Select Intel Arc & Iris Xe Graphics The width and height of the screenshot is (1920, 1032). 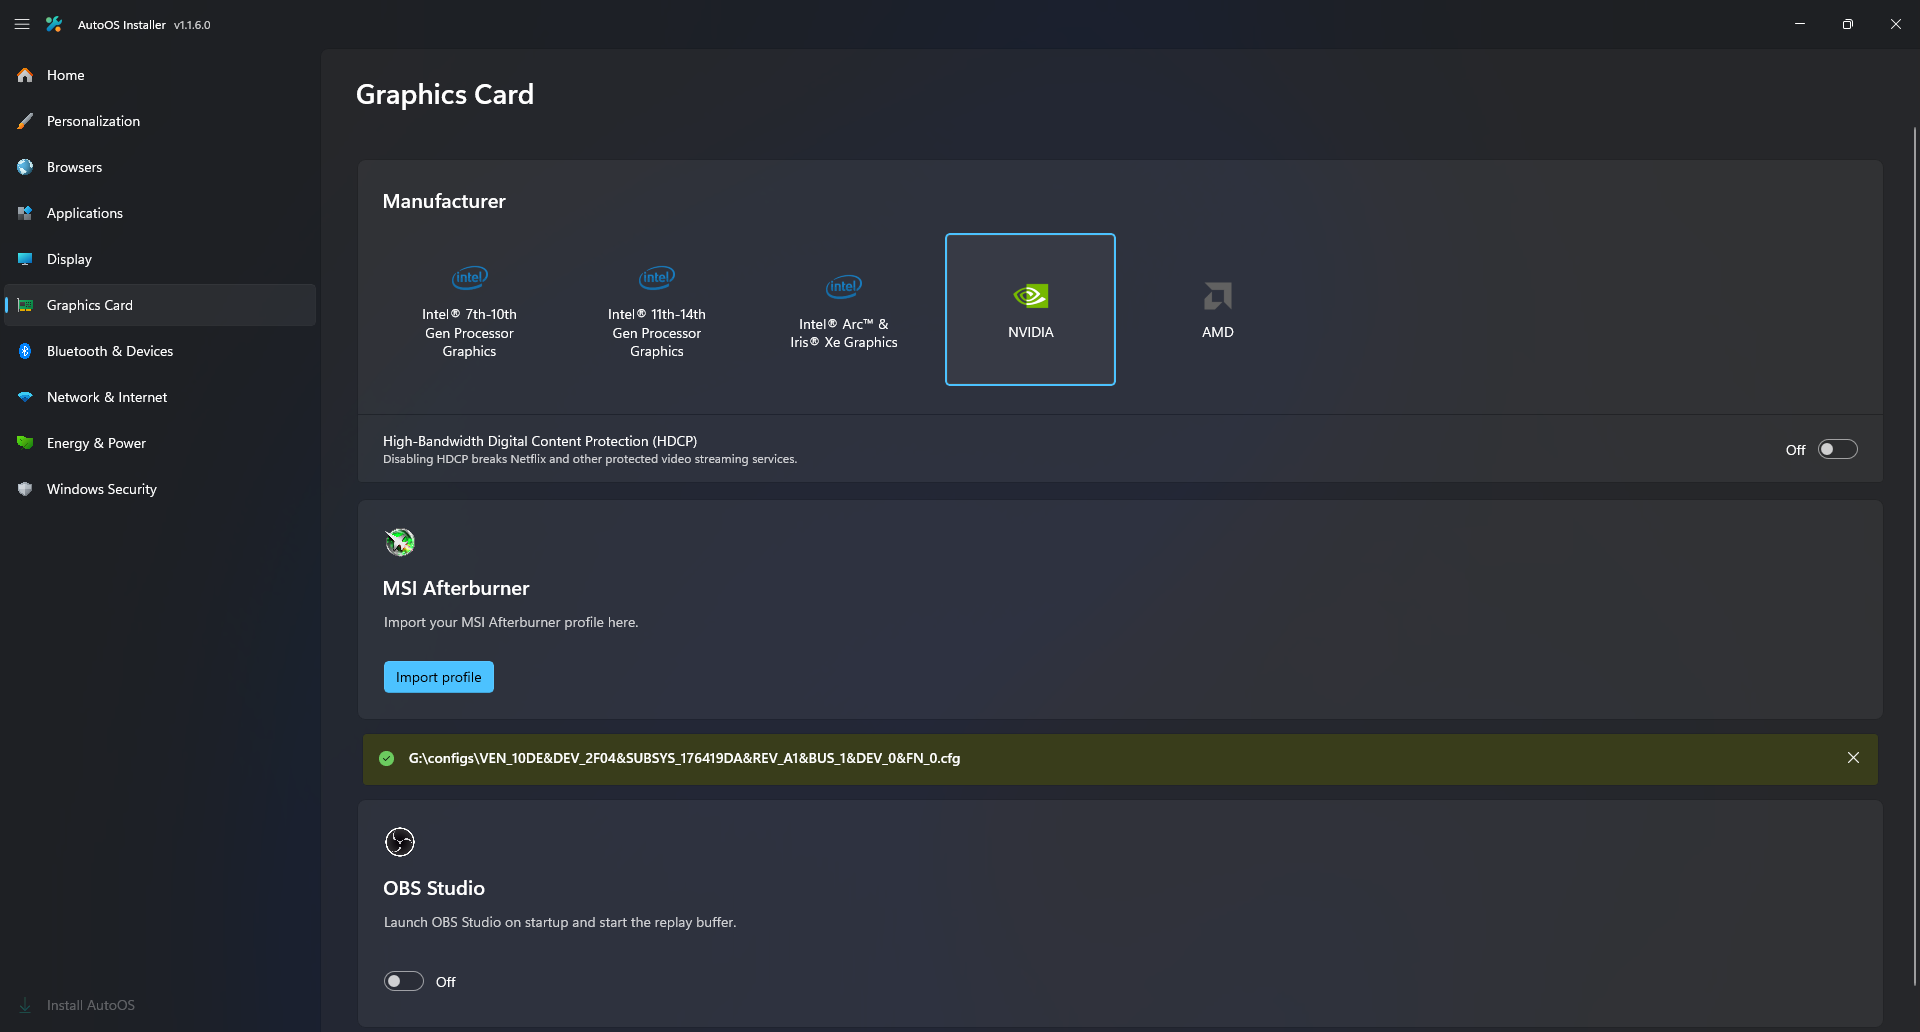click(844, 309)
